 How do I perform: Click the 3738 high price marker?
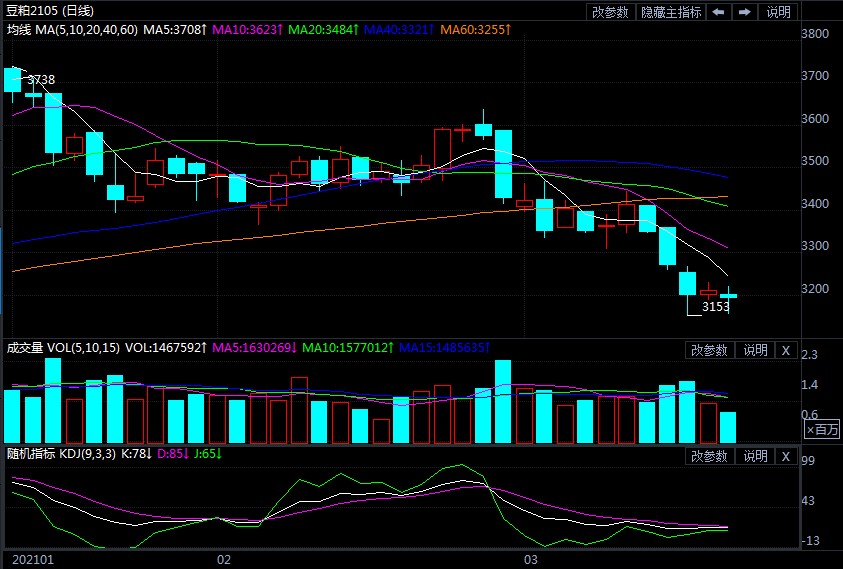click(x=41, y=79)
